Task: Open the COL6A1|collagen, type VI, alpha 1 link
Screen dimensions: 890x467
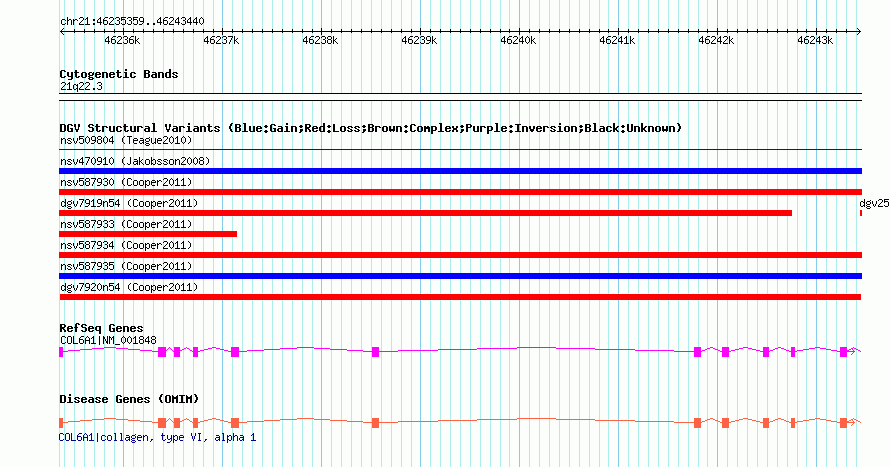Action: pos(157,437)
